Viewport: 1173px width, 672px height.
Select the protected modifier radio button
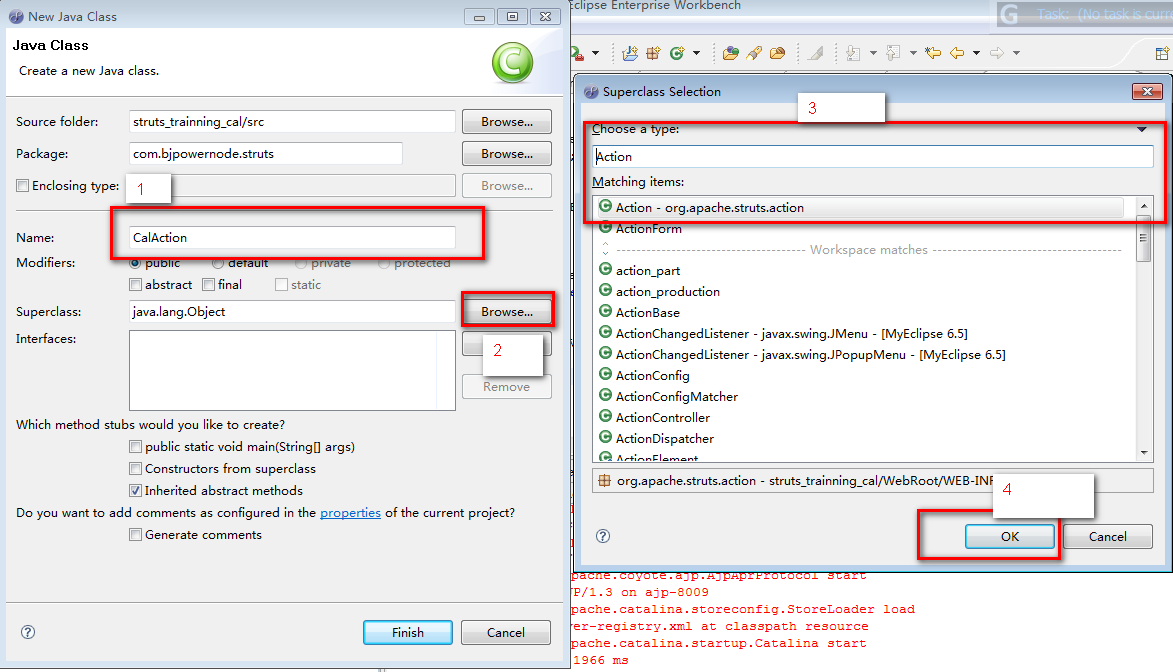click(384, 263)
